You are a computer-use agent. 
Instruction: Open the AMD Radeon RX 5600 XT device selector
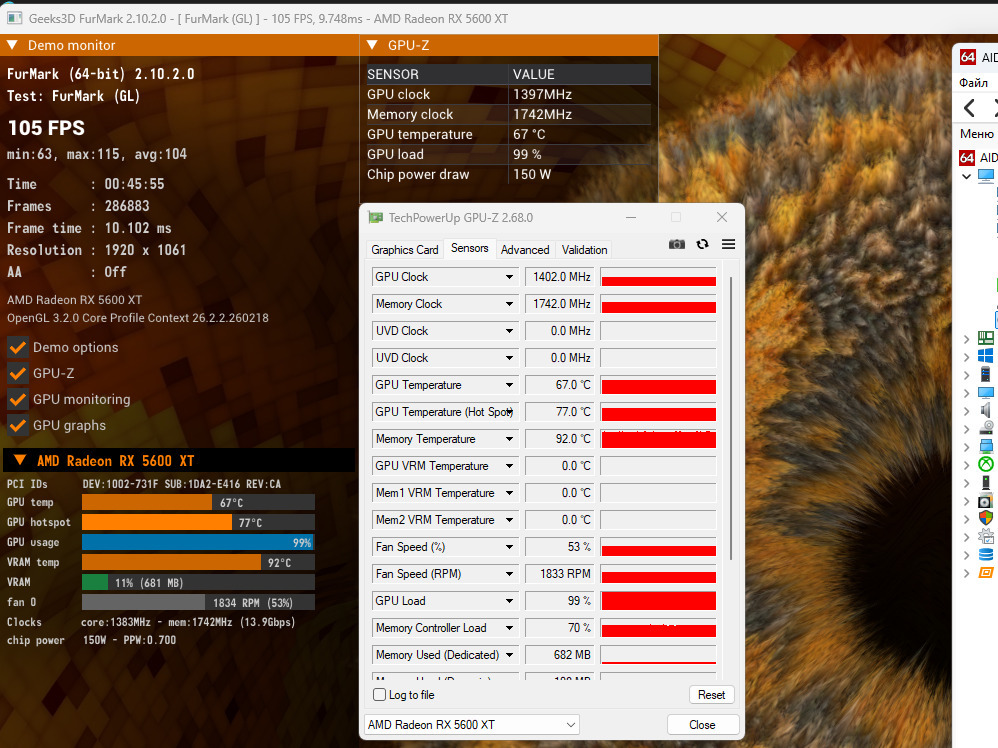point(472,724)
